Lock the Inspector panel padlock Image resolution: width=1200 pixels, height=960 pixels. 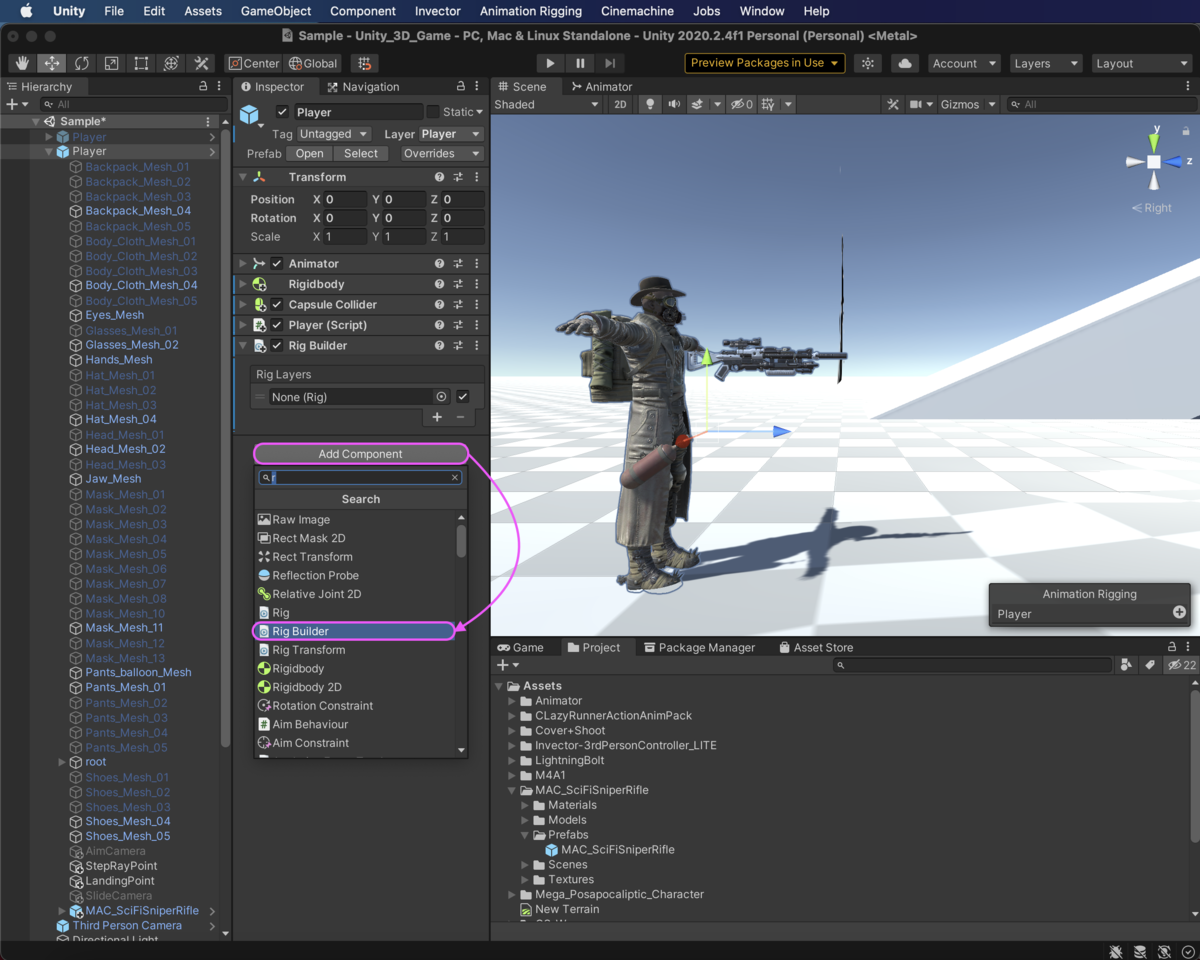[460, 87]
